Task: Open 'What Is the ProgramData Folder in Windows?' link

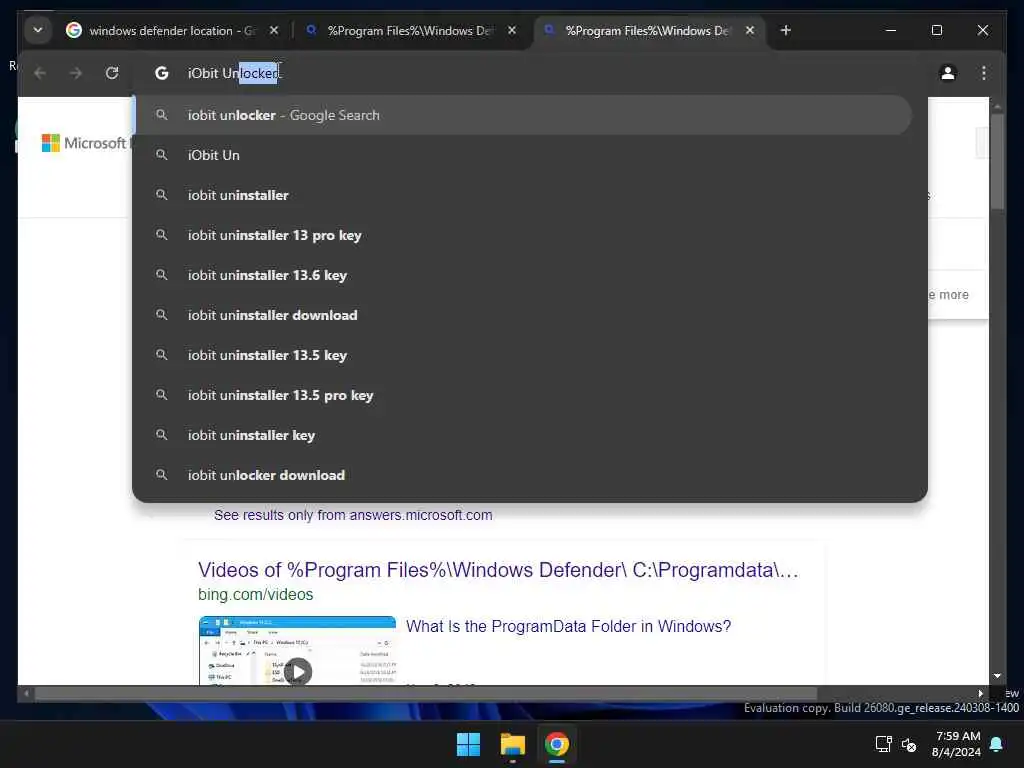Action: tap(568, 626)
